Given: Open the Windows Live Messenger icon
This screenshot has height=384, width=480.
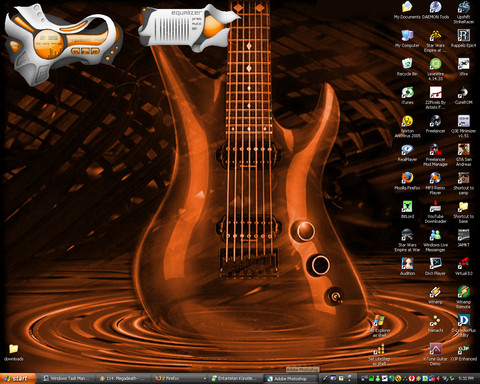Looking at the screenshot, I should (435, 240).
